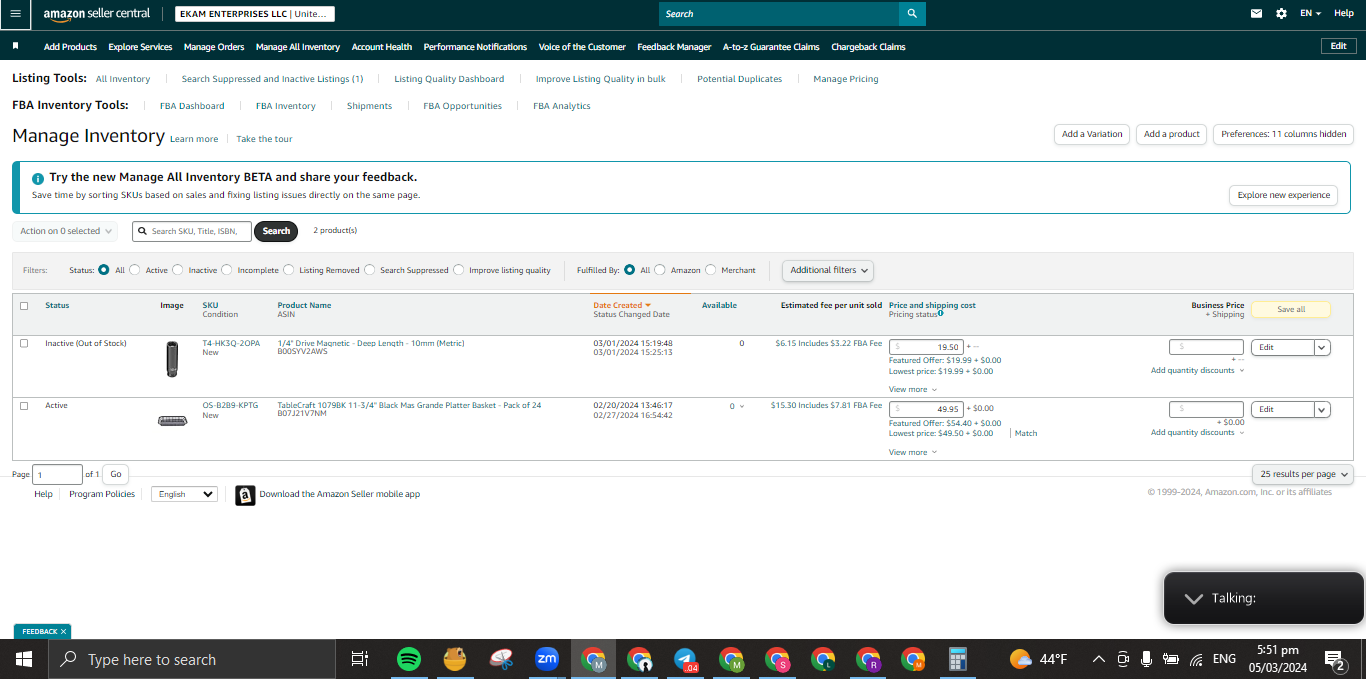Tick the select-all checkbox in table header
Viewport: 1366px width, 679px height.
(x=24, y=306)
